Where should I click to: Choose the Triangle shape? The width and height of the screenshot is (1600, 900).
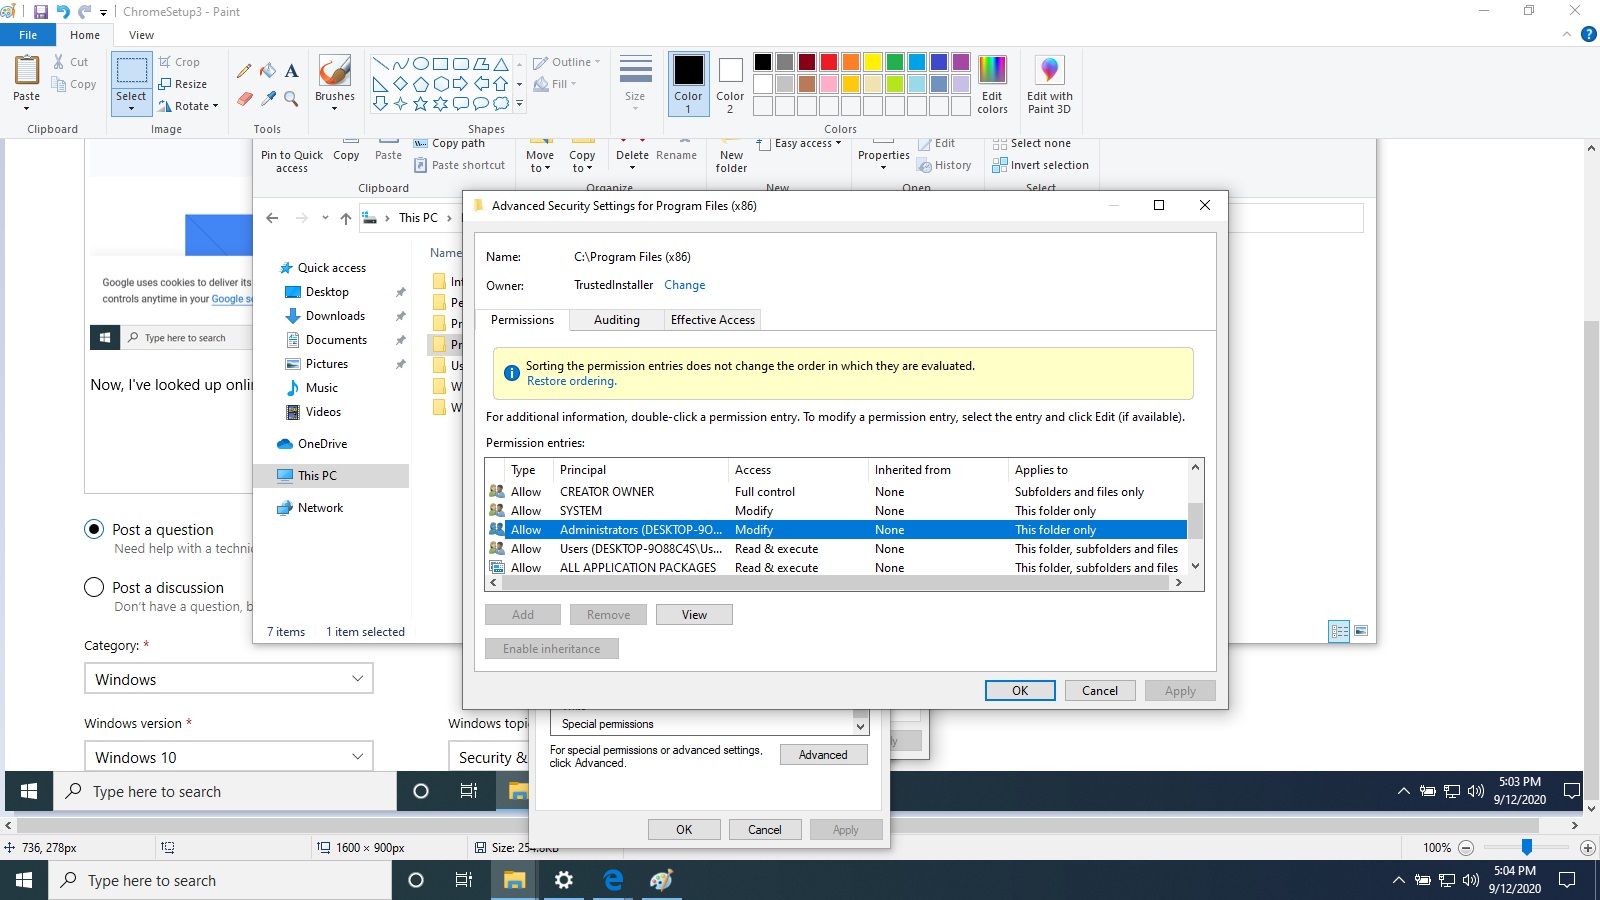click(501, 64)
